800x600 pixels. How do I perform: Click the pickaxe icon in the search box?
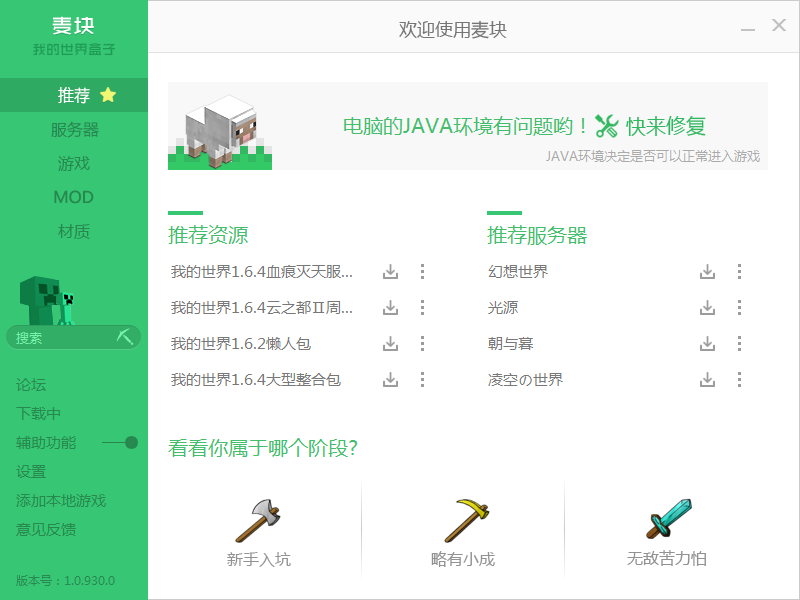(126, 337)
